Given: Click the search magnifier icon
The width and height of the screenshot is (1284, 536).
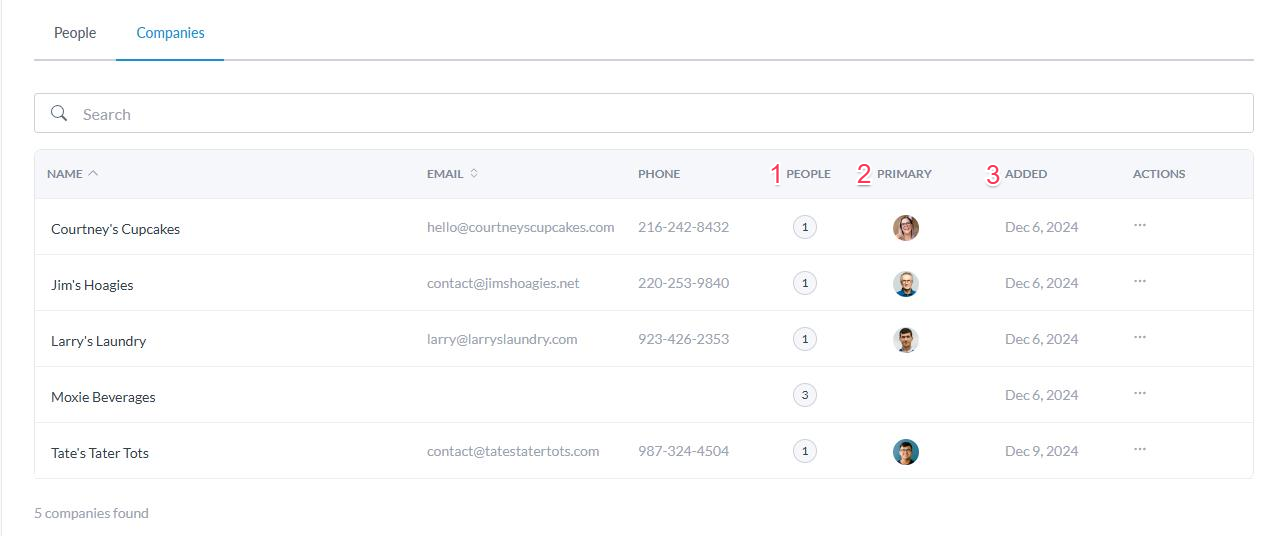Looking at the screenshot, I should [x=59, y=114].
